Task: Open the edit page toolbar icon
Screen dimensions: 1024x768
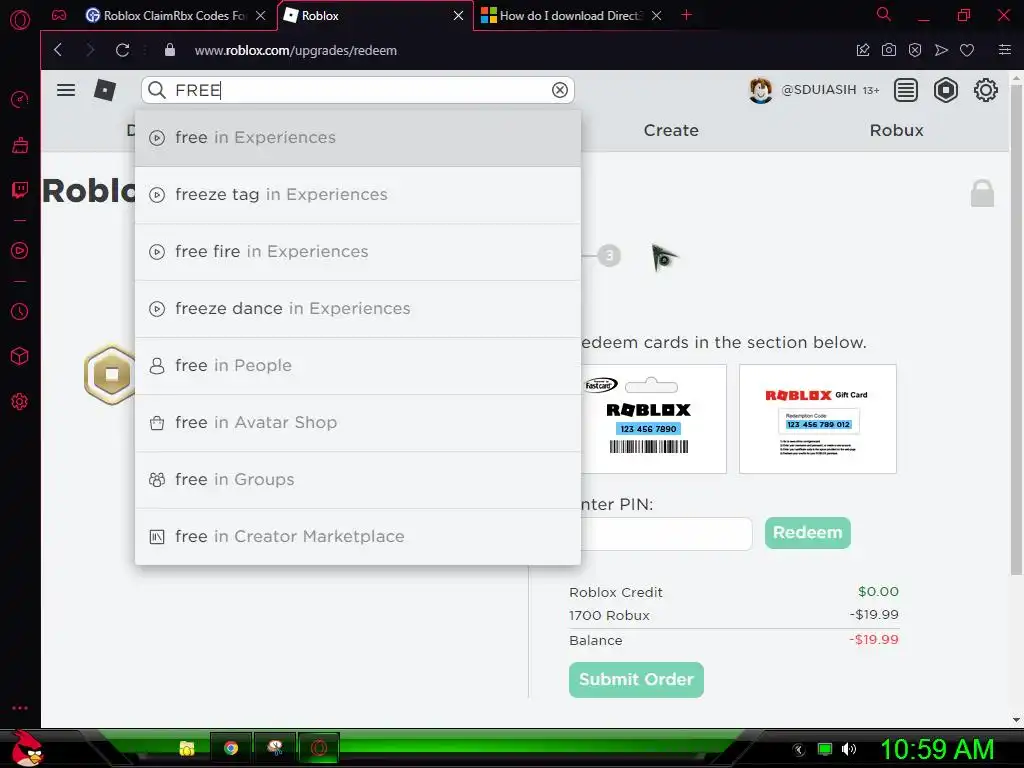Action: pyautogui.click(x=863, y=50)
